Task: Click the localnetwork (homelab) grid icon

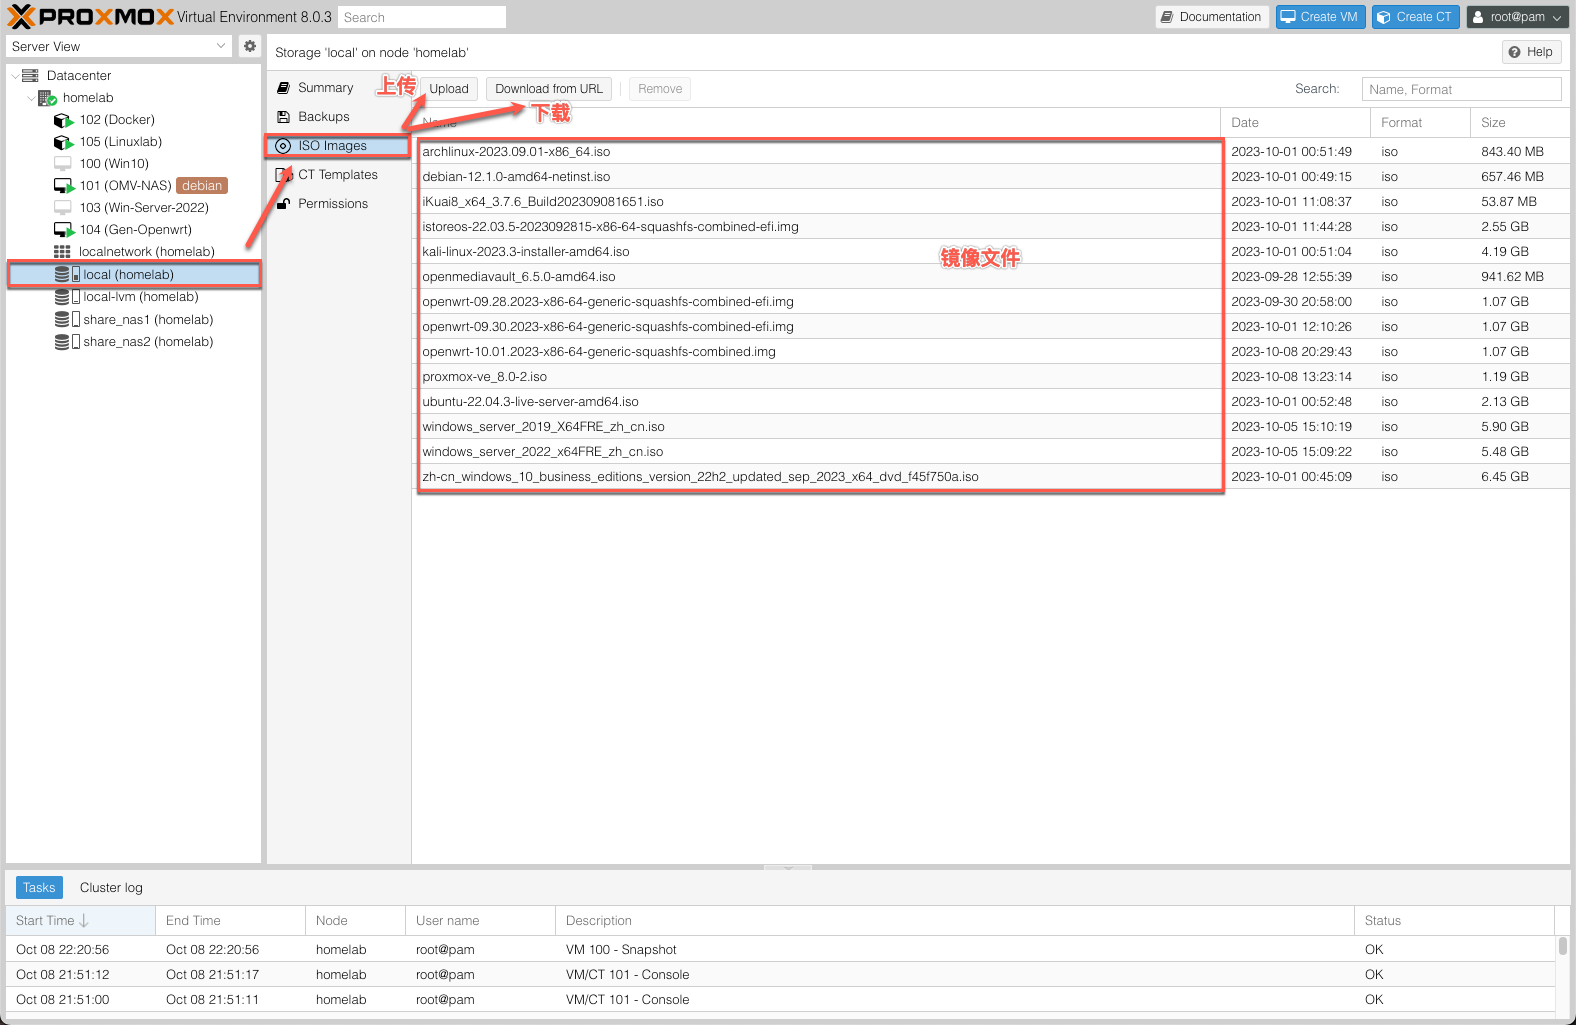Action: tap(62, 252)
